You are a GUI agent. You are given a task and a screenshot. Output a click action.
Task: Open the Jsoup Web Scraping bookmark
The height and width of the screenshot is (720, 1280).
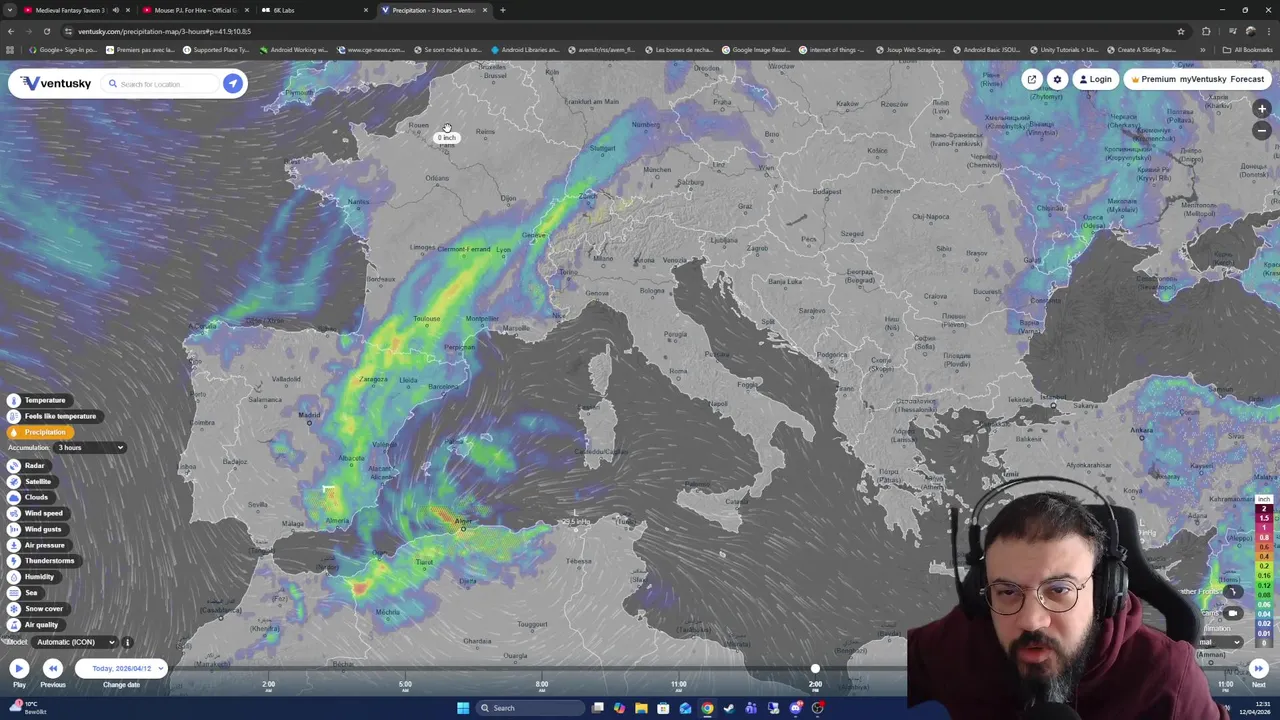pos(911,49)
